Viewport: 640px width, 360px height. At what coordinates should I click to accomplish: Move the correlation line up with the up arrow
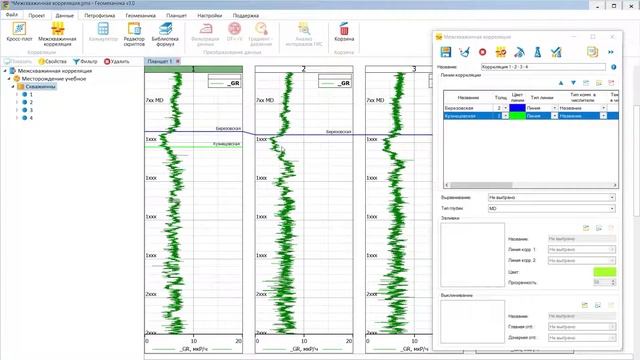(x=561, y=83)
